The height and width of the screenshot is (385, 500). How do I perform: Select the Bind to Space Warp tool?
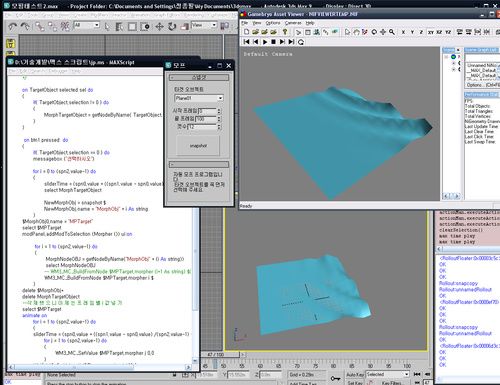click(x=65, y=26)
